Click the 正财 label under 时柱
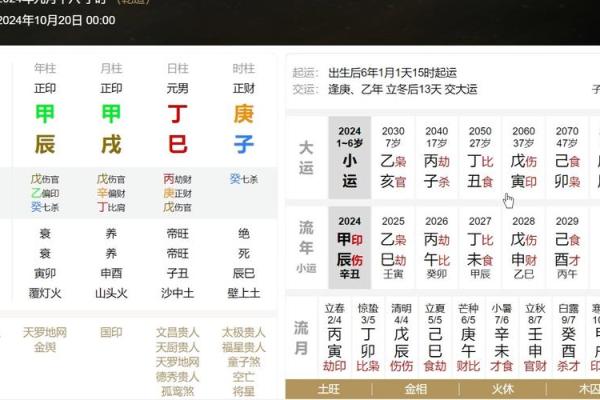 pos(243,88)
